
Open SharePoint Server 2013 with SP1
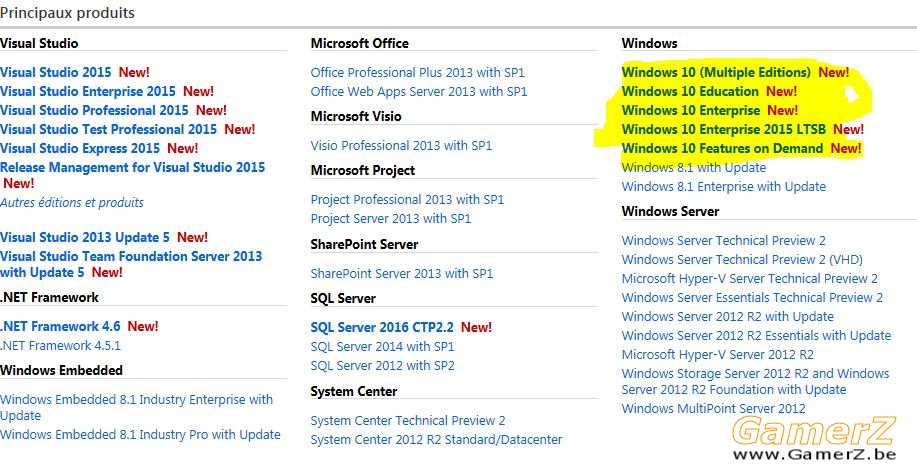click(x=402, y=273)
